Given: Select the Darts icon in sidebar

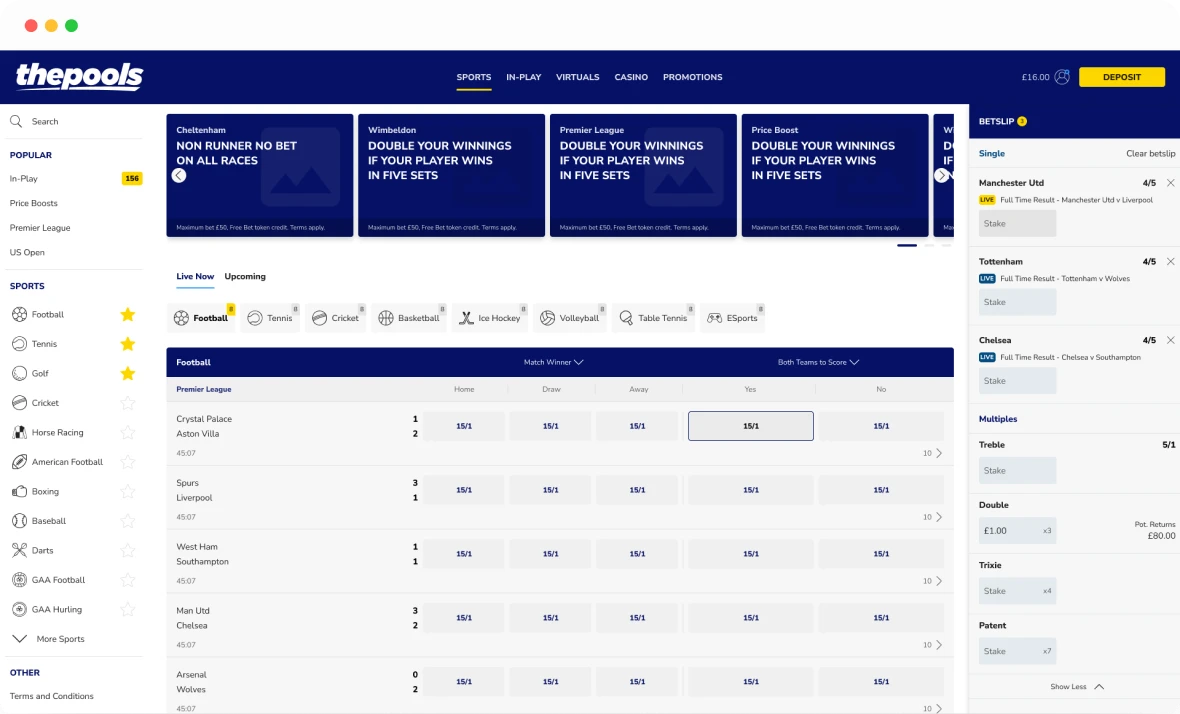Looking at the screenshot, I should tap(20, 550).
